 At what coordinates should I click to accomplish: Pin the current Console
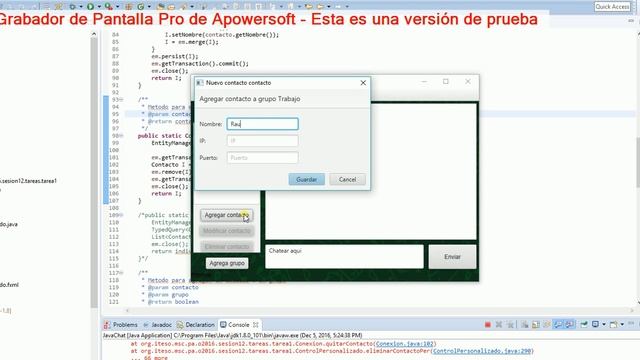584,324
